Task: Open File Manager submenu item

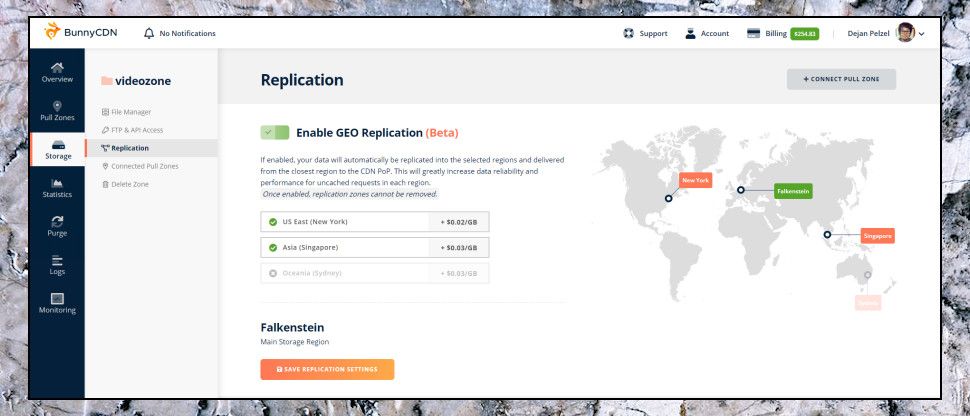Action: pos(126,112)
